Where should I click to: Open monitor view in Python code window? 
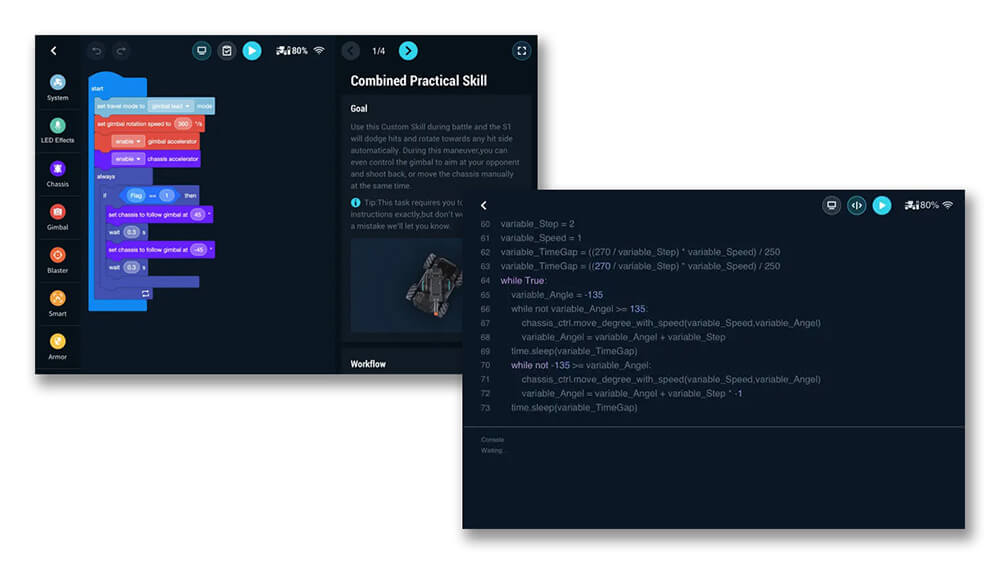[831, 205]
